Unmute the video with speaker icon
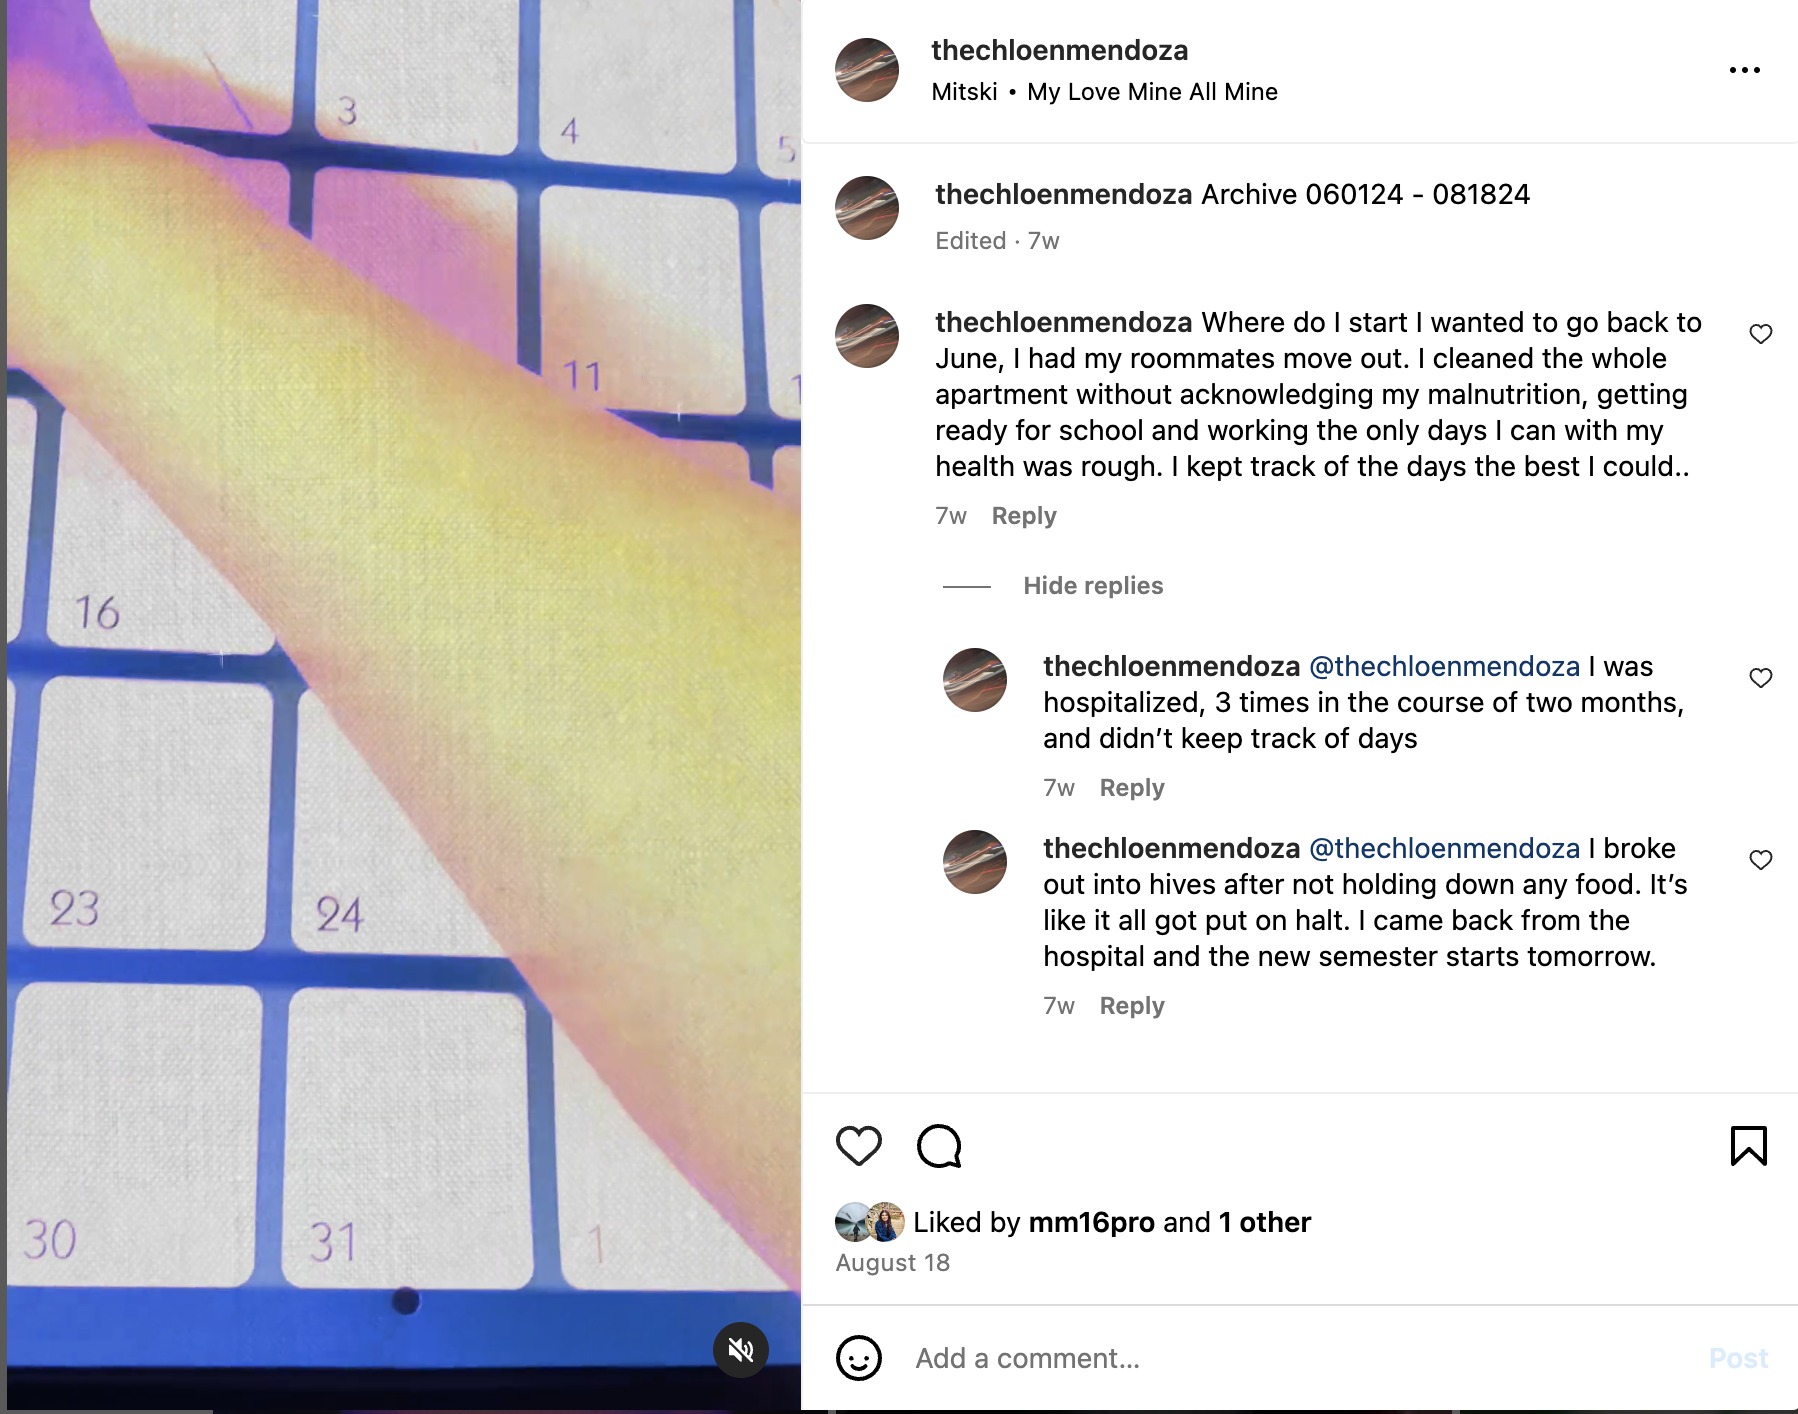 [741, 1350]
